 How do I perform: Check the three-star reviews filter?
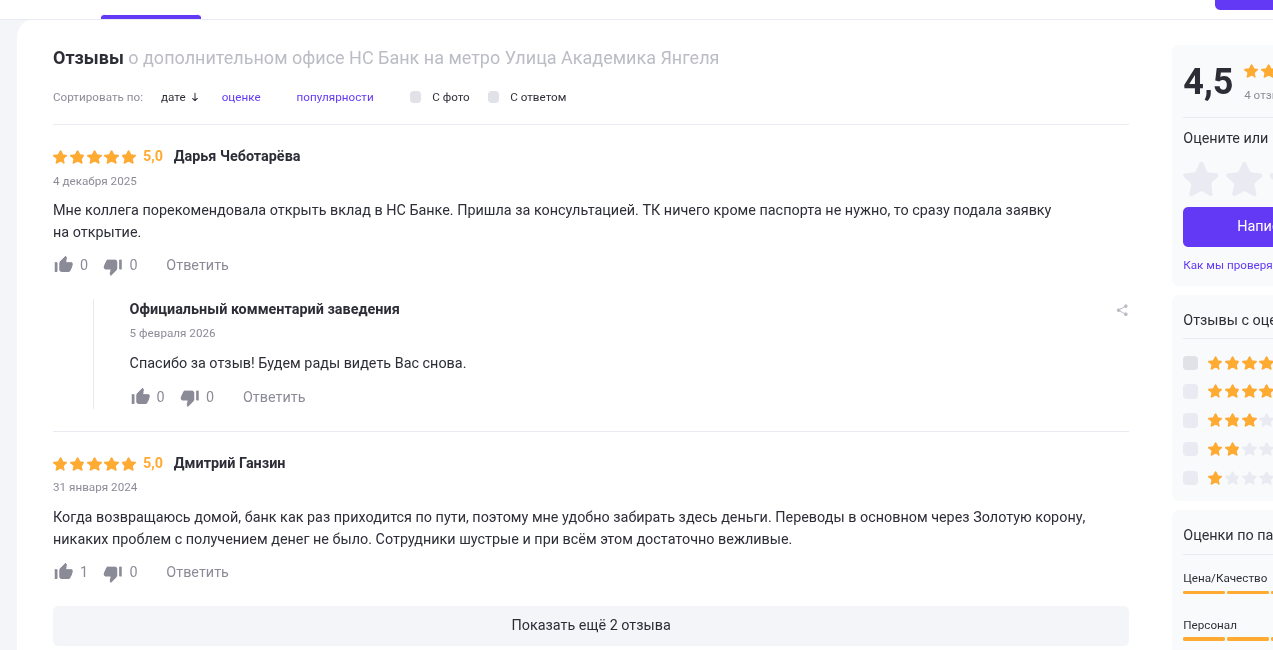pyautogui.click(x=1190, y=420)
